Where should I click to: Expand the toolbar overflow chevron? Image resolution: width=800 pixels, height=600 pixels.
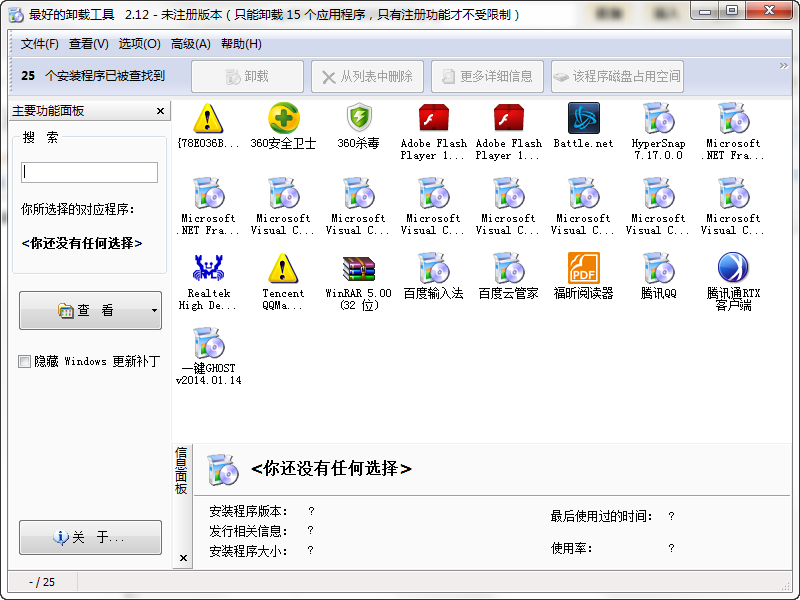[784, 66]
